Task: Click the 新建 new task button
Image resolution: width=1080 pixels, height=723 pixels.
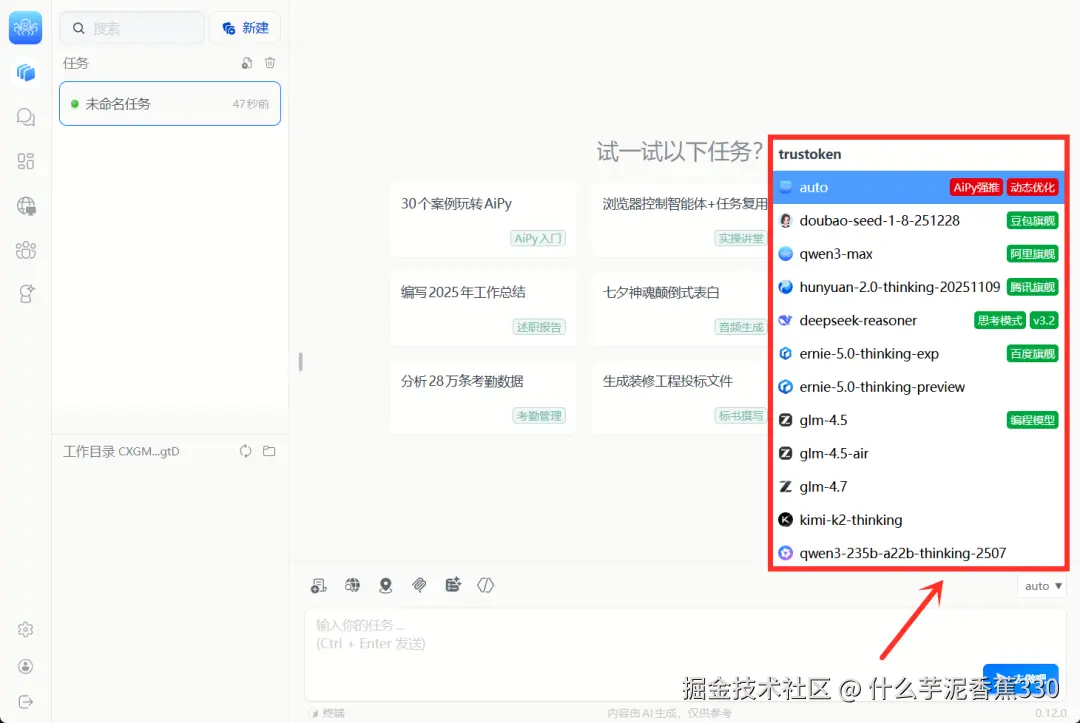Action: (x=245, y=28)
